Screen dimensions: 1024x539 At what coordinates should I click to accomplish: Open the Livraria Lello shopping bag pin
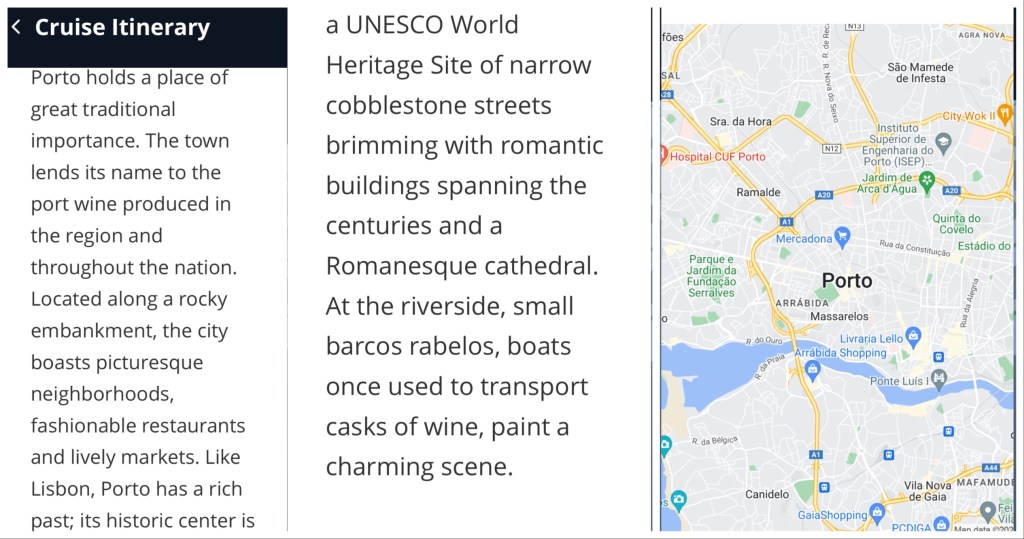pyautogui.click(x=912, y=337)
